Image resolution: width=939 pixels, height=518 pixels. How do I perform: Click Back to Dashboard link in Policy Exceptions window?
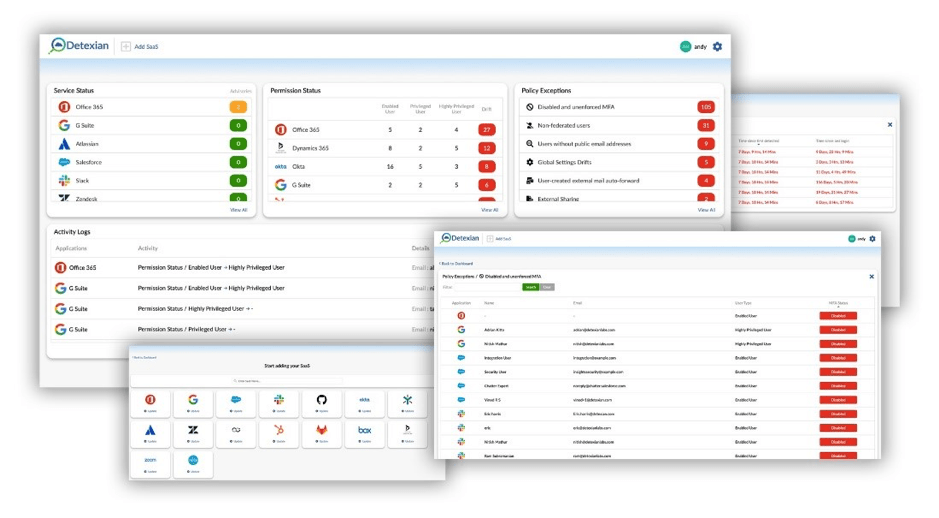pyautogui.click(x=456, y=263)
